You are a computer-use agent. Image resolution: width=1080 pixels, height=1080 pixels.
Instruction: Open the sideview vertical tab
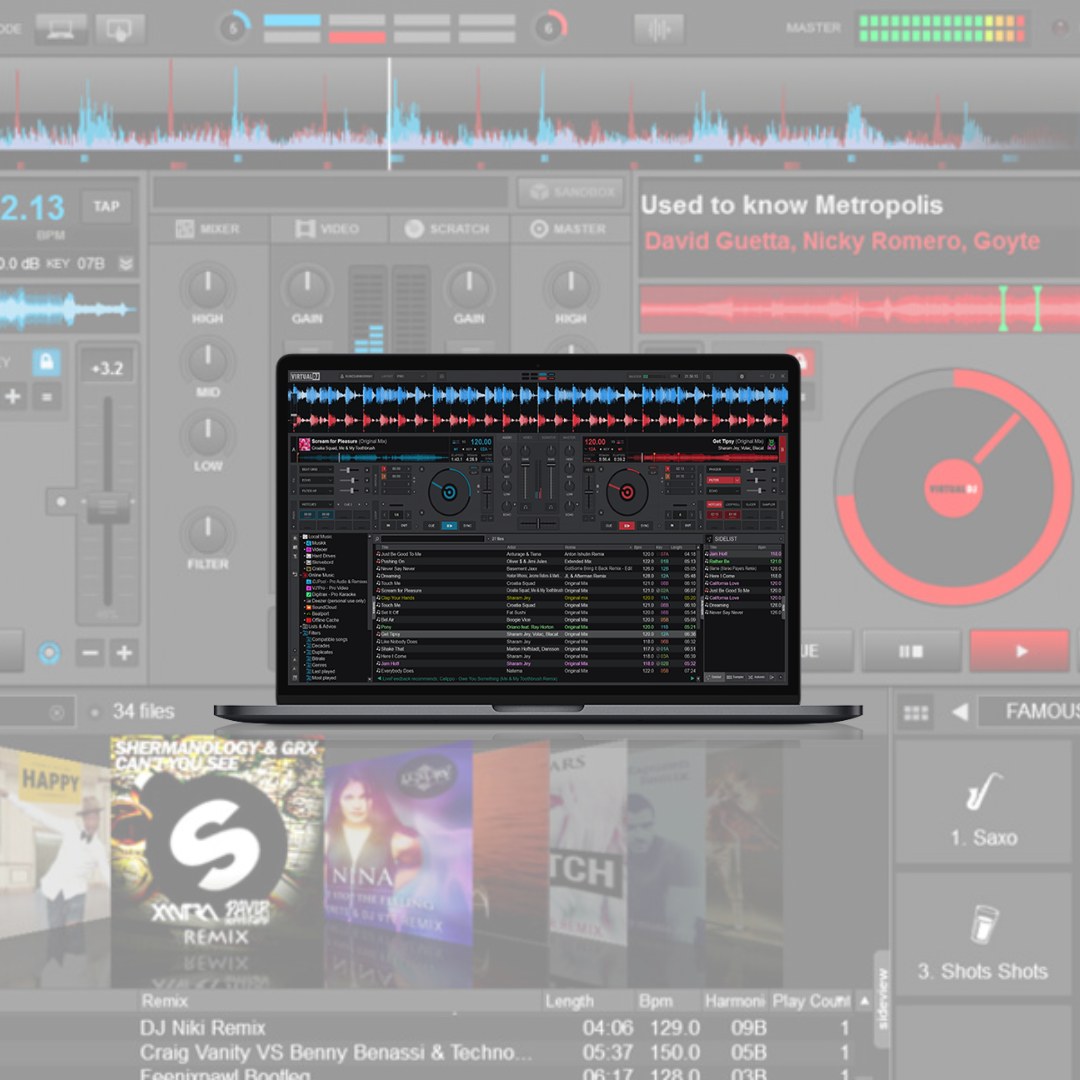882,999
